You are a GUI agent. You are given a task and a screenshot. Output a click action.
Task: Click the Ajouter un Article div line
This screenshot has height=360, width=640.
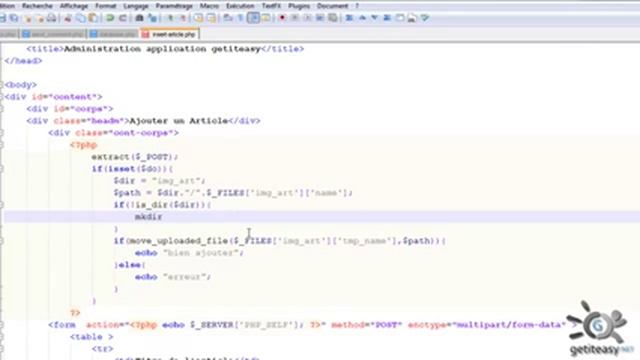click(143, 121)
